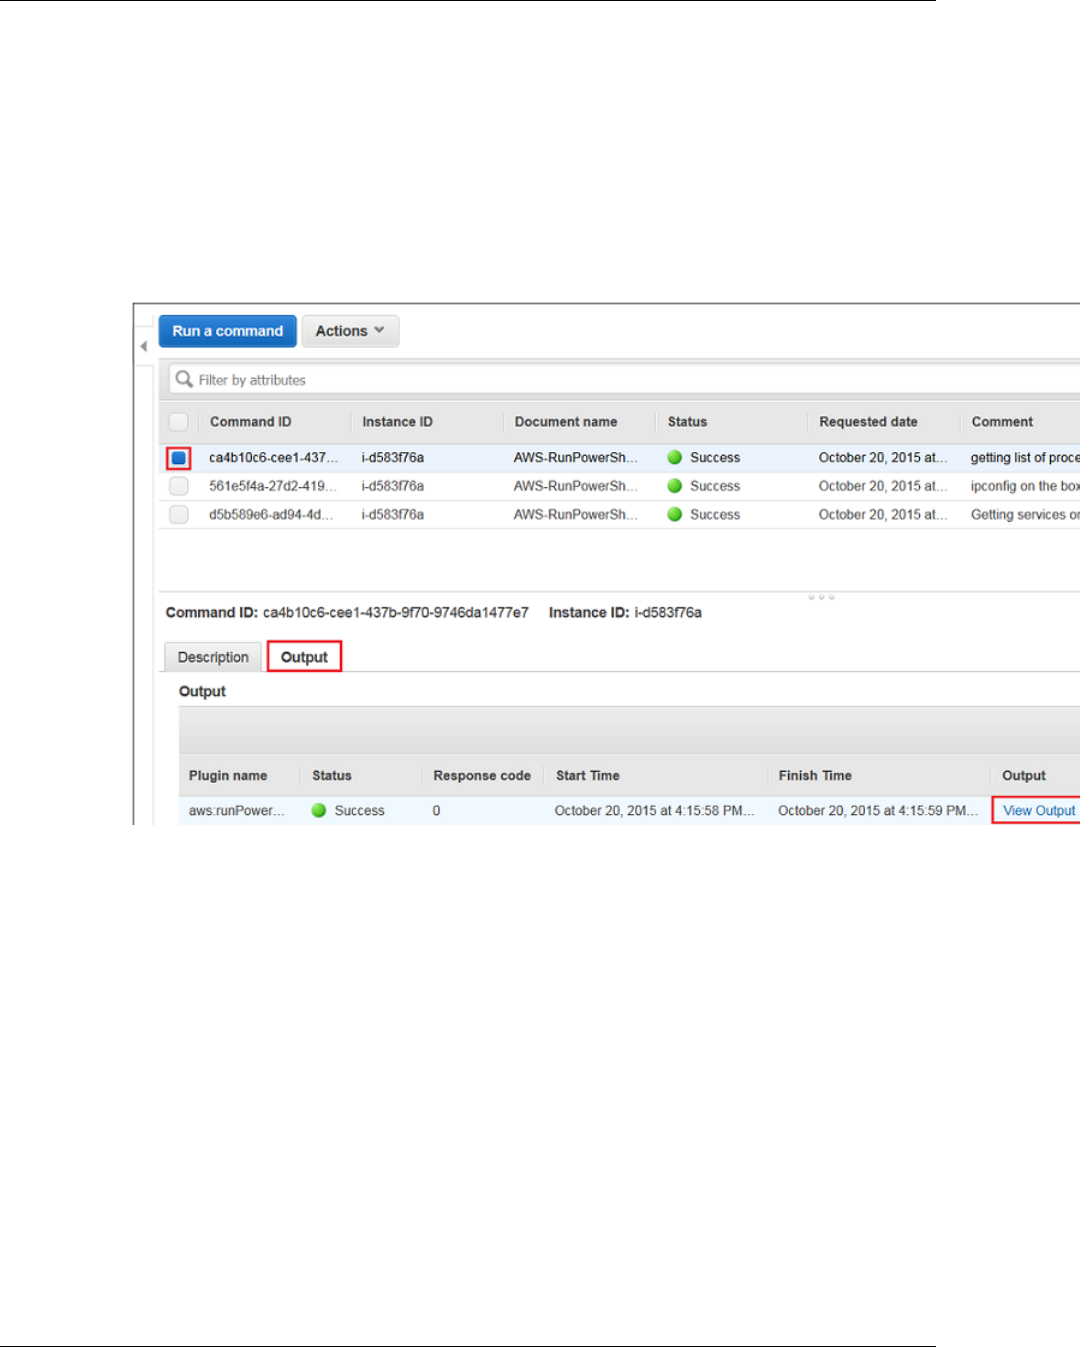Viewport: 1080px width, 1347px height.
Task: Click comment 'ipconfig on the box' cell
Action: (x=1025, y=486)
